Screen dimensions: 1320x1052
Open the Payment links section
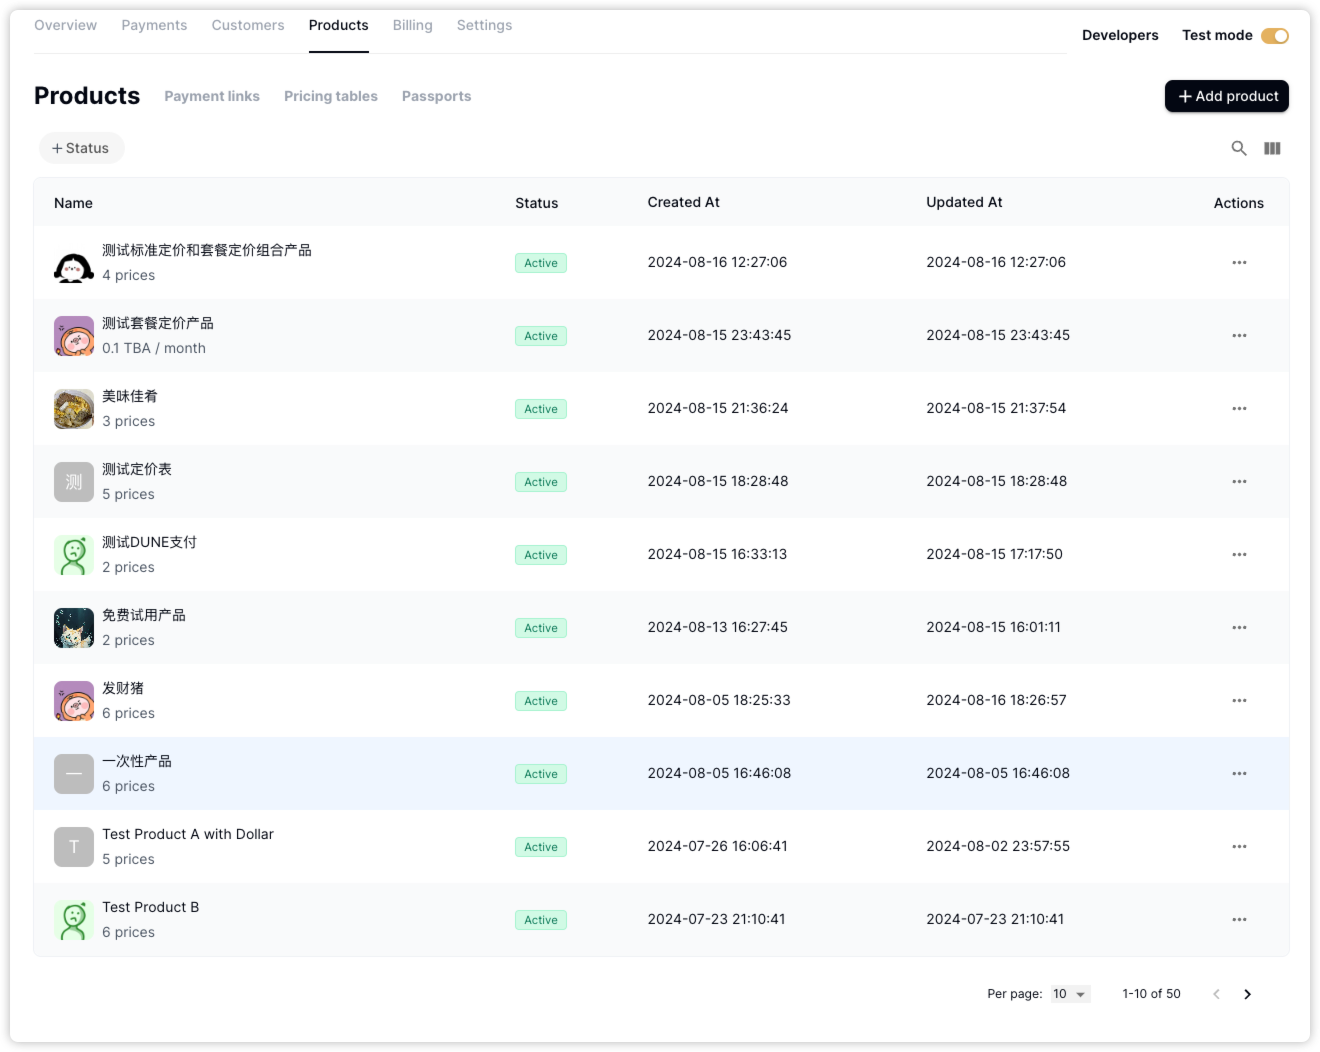(x=212, y=96)
